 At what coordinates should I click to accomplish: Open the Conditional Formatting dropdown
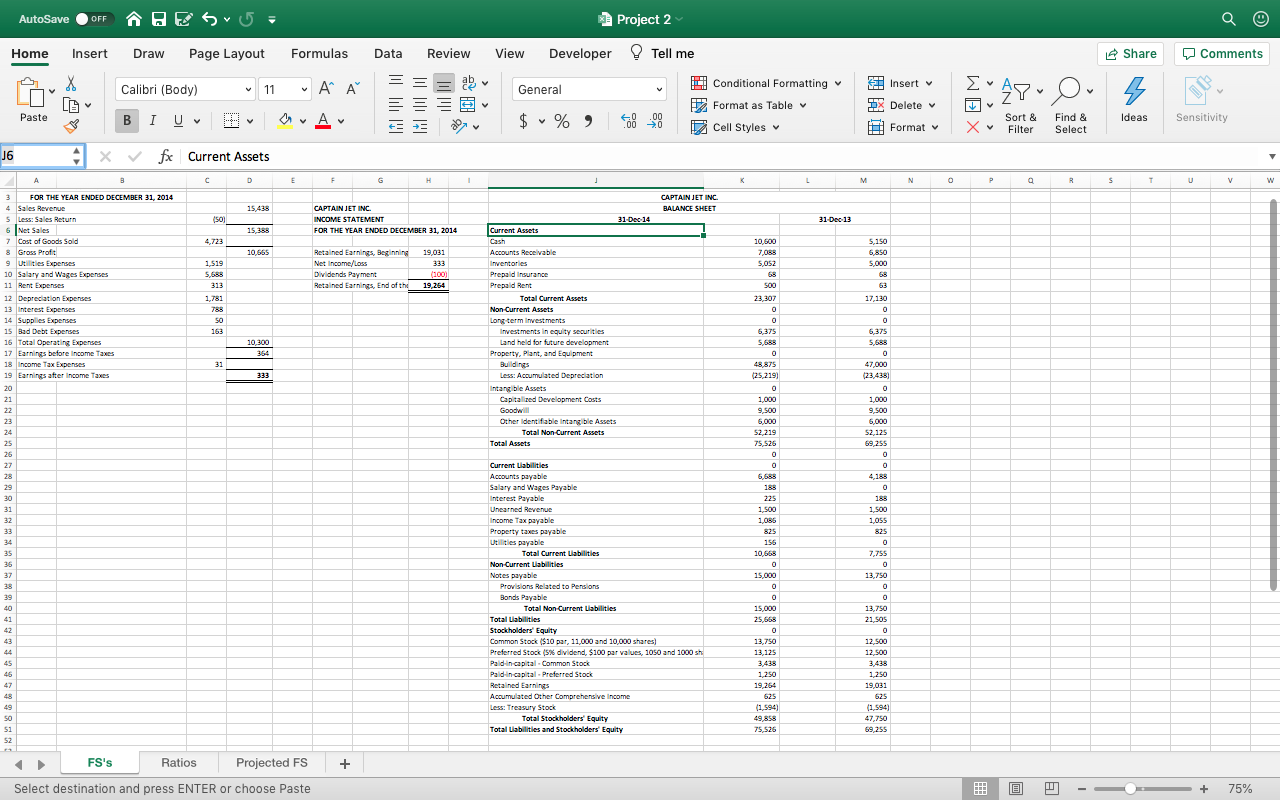(x=768, y=83)
